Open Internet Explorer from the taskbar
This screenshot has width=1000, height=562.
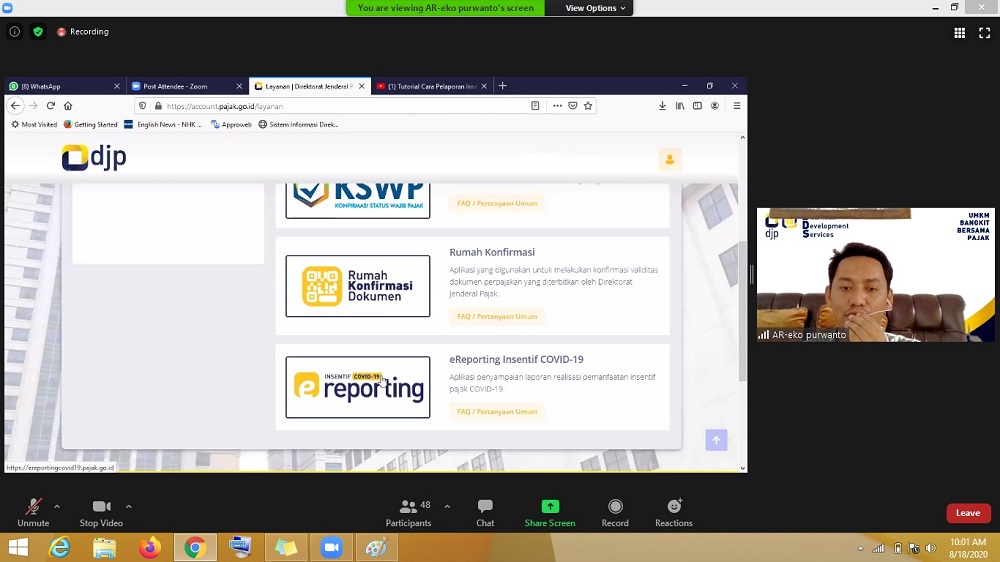tap(60, 547)
